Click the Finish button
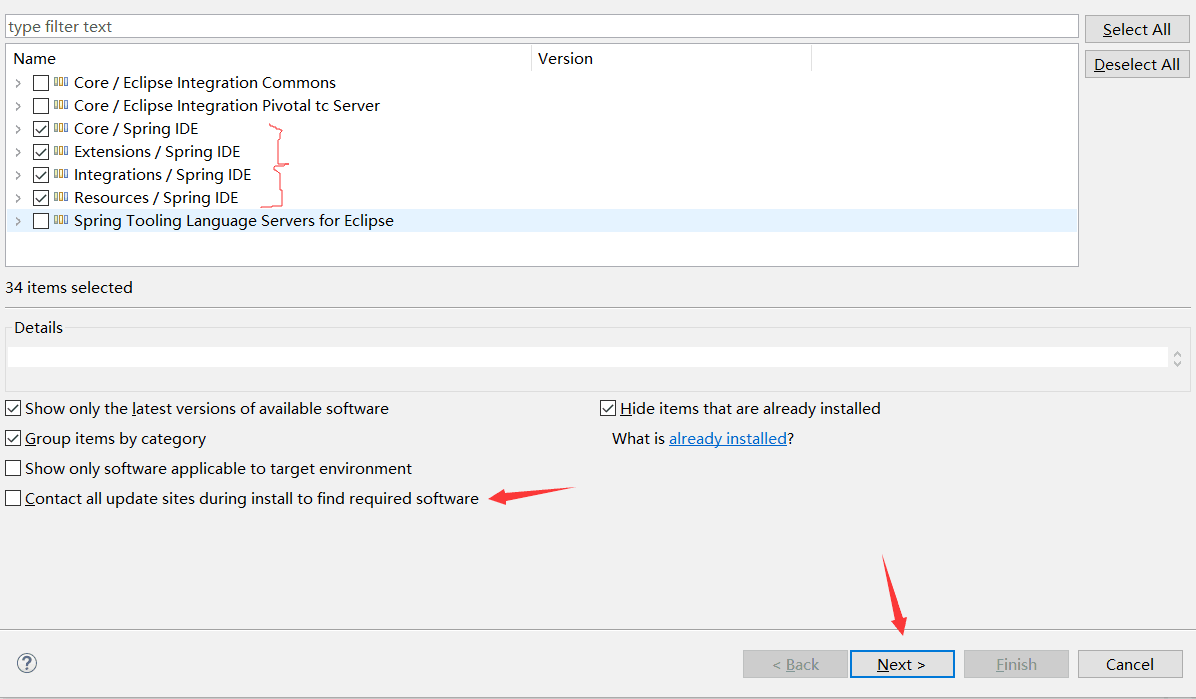Image resolution: width=1196 pixels, height=699 pixels. 1016,664
